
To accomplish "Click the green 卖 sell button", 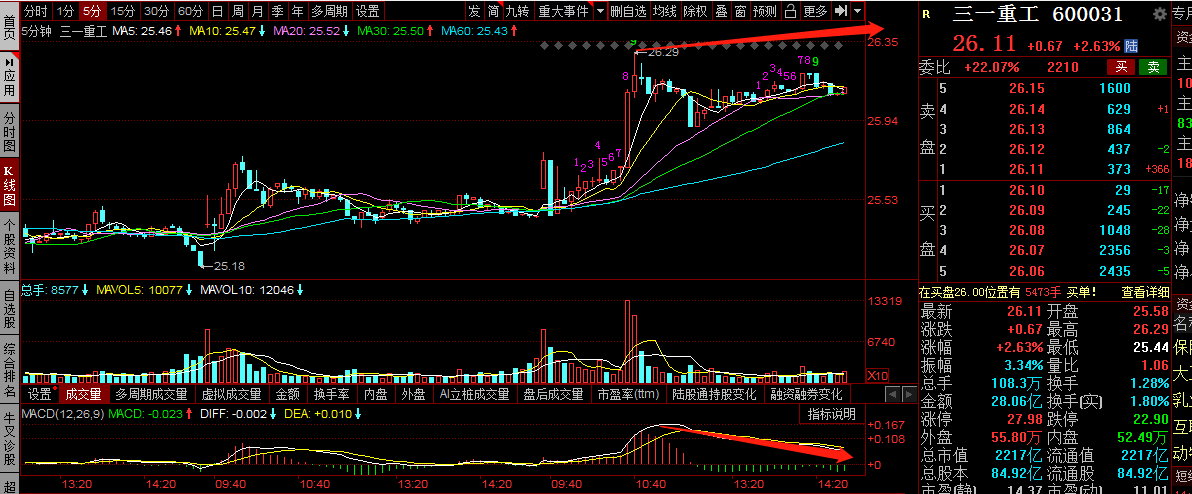I will point(1153,67).
